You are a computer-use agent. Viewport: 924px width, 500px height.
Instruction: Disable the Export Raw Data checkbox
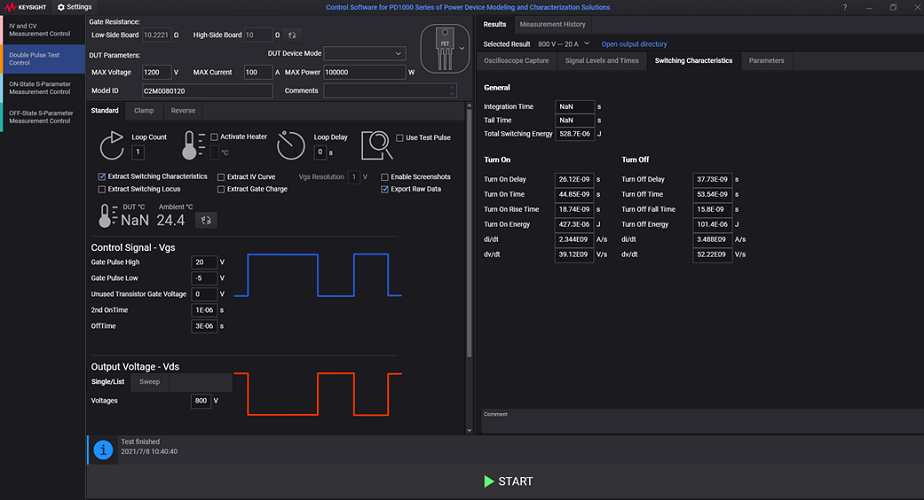[385, 189]
